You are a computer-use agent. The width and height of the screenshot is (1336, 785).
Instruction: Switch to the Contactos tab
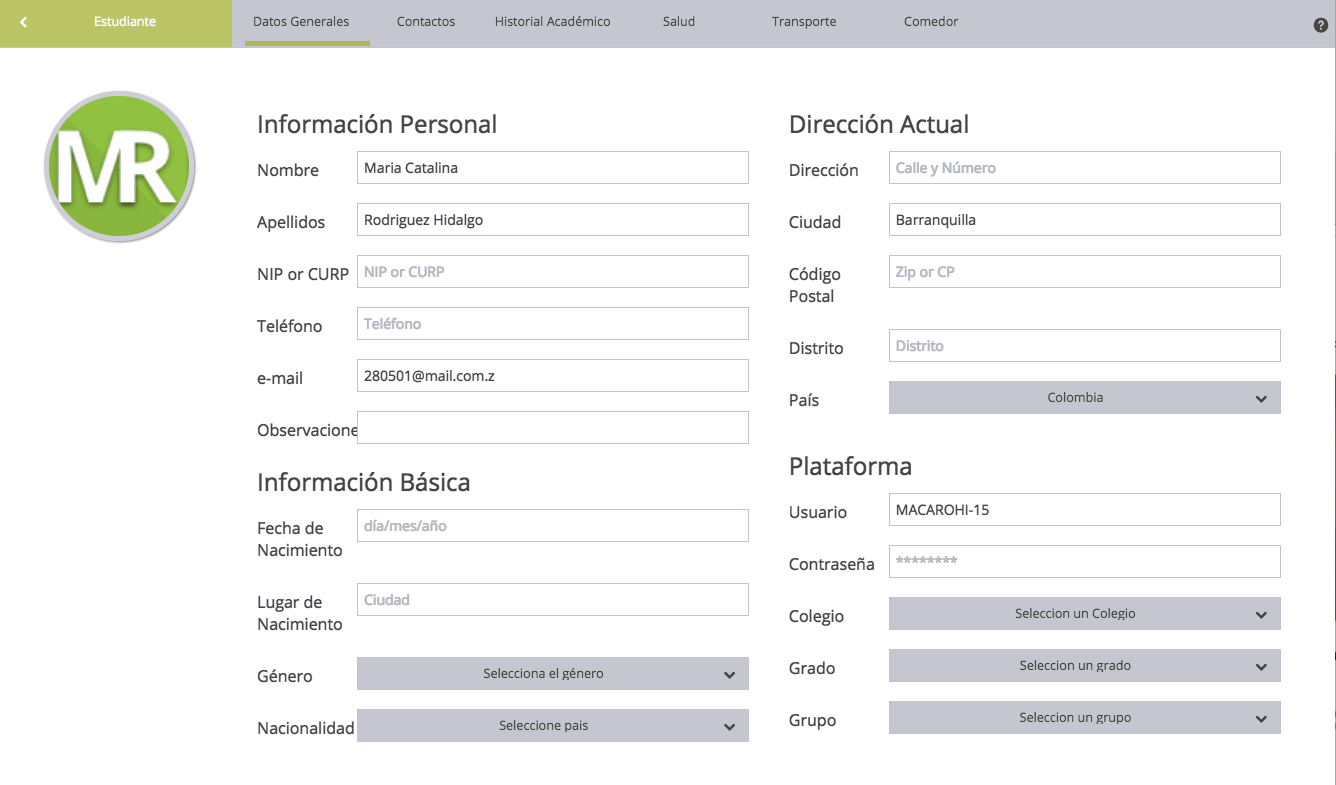tap(425, 22)
